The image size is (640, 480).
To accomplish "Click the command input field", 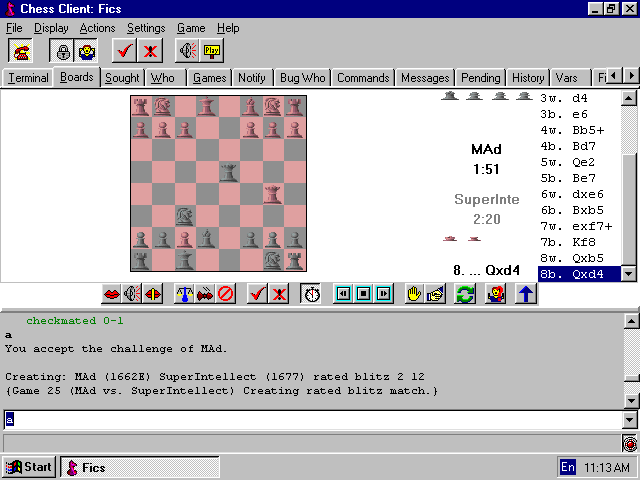I will click(x=313, y=420).
